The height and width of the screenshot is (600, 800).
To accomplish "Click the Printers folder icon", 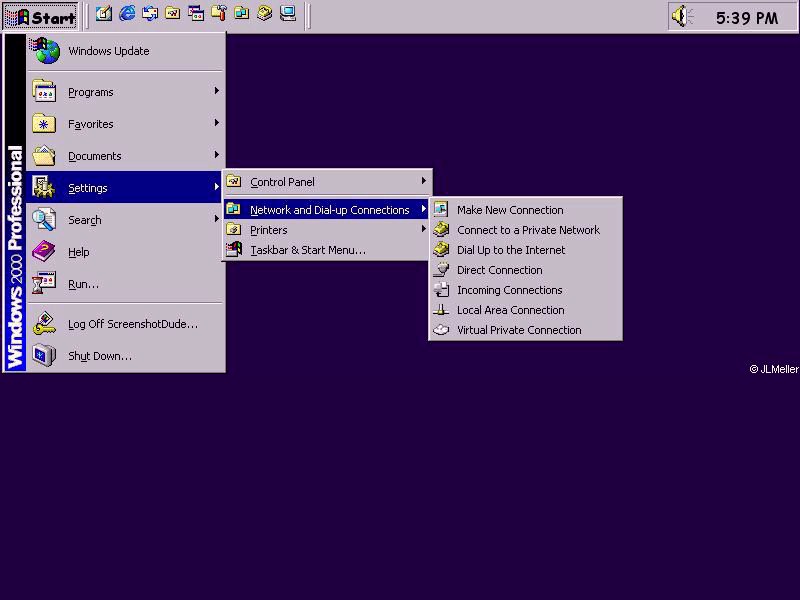I will pos(234,229).
